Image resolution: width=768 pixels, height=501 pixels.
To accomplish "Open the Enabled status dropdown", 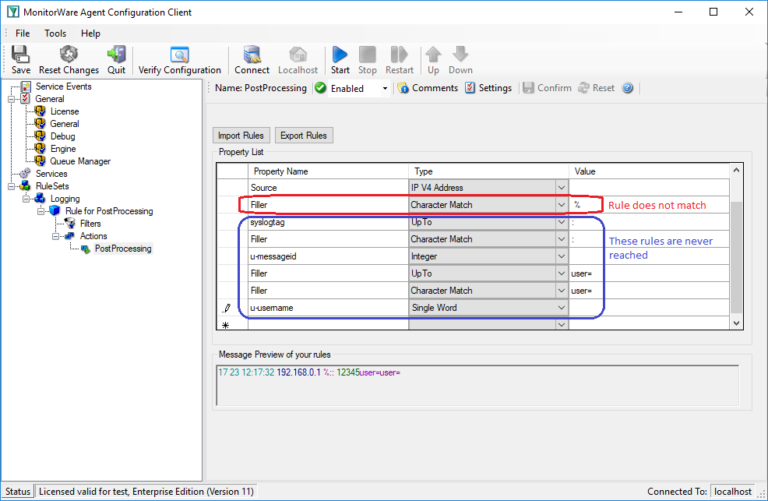I will point(385,88).
